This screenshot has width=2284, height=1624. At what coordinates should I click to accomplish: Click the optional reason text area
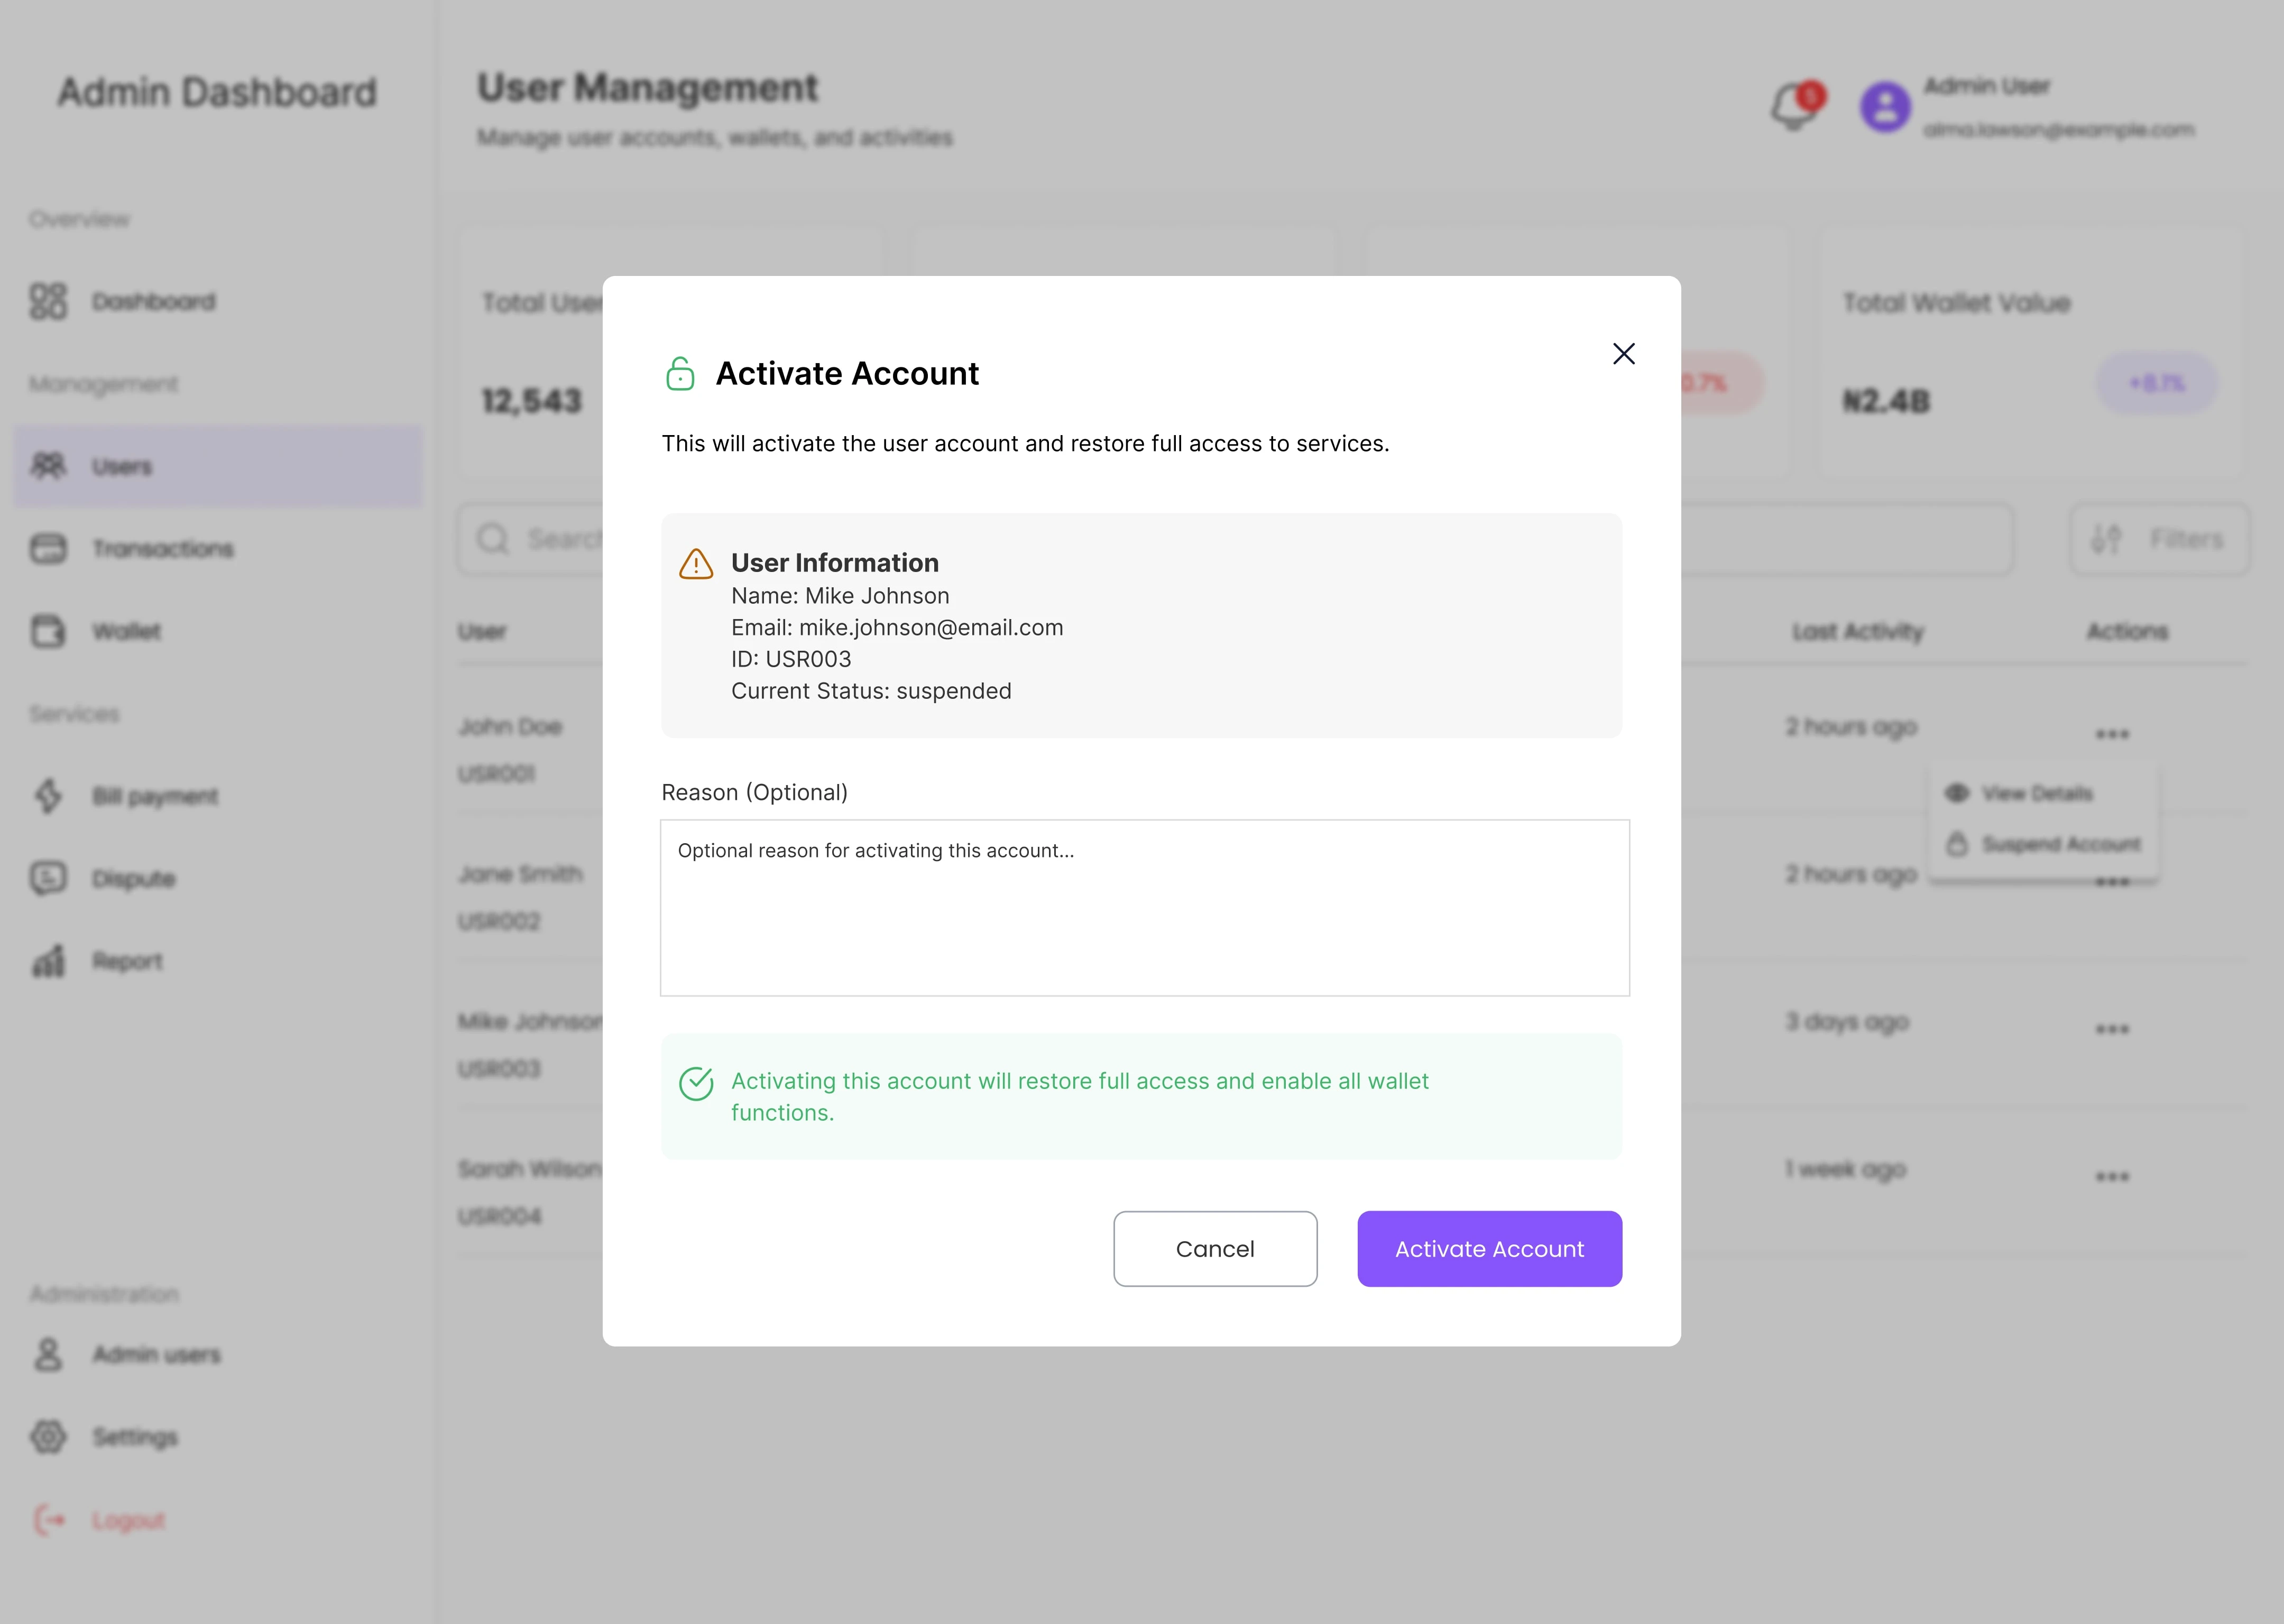pyautogui.click(x=1144, y=907)
